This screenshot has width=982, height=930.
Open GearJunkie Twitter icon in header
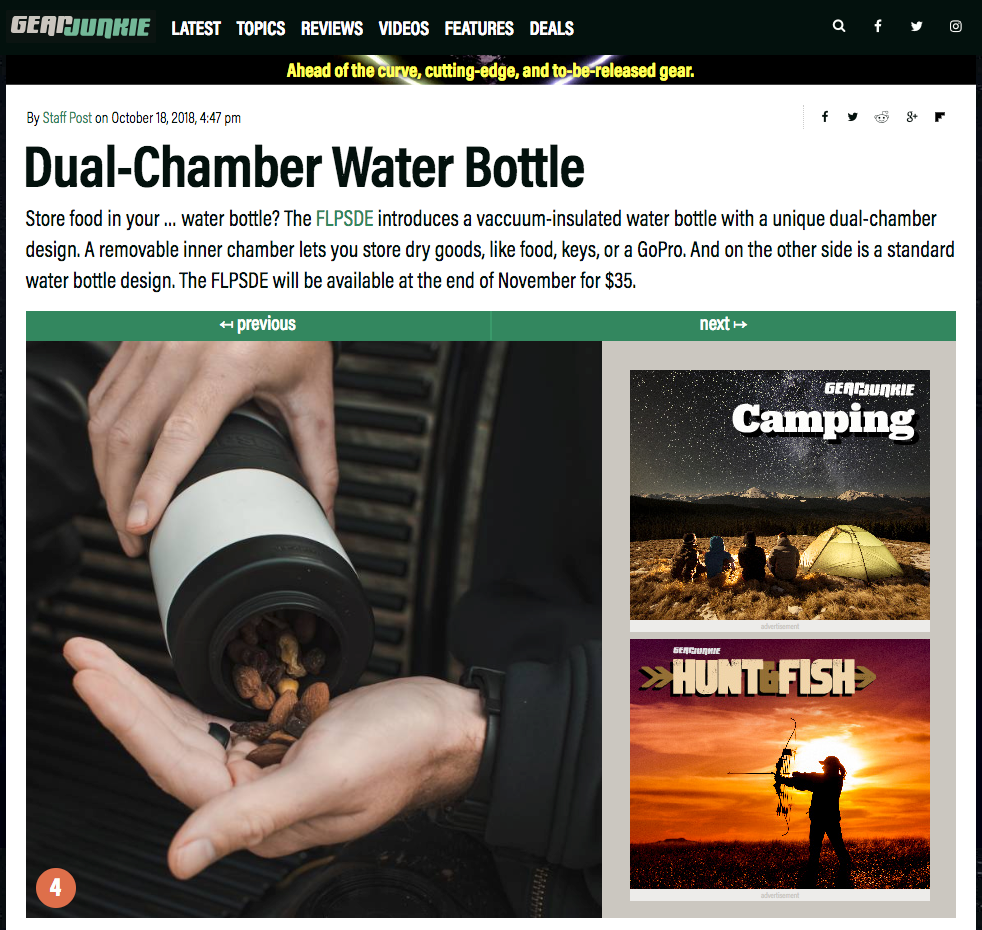(916, 26)
